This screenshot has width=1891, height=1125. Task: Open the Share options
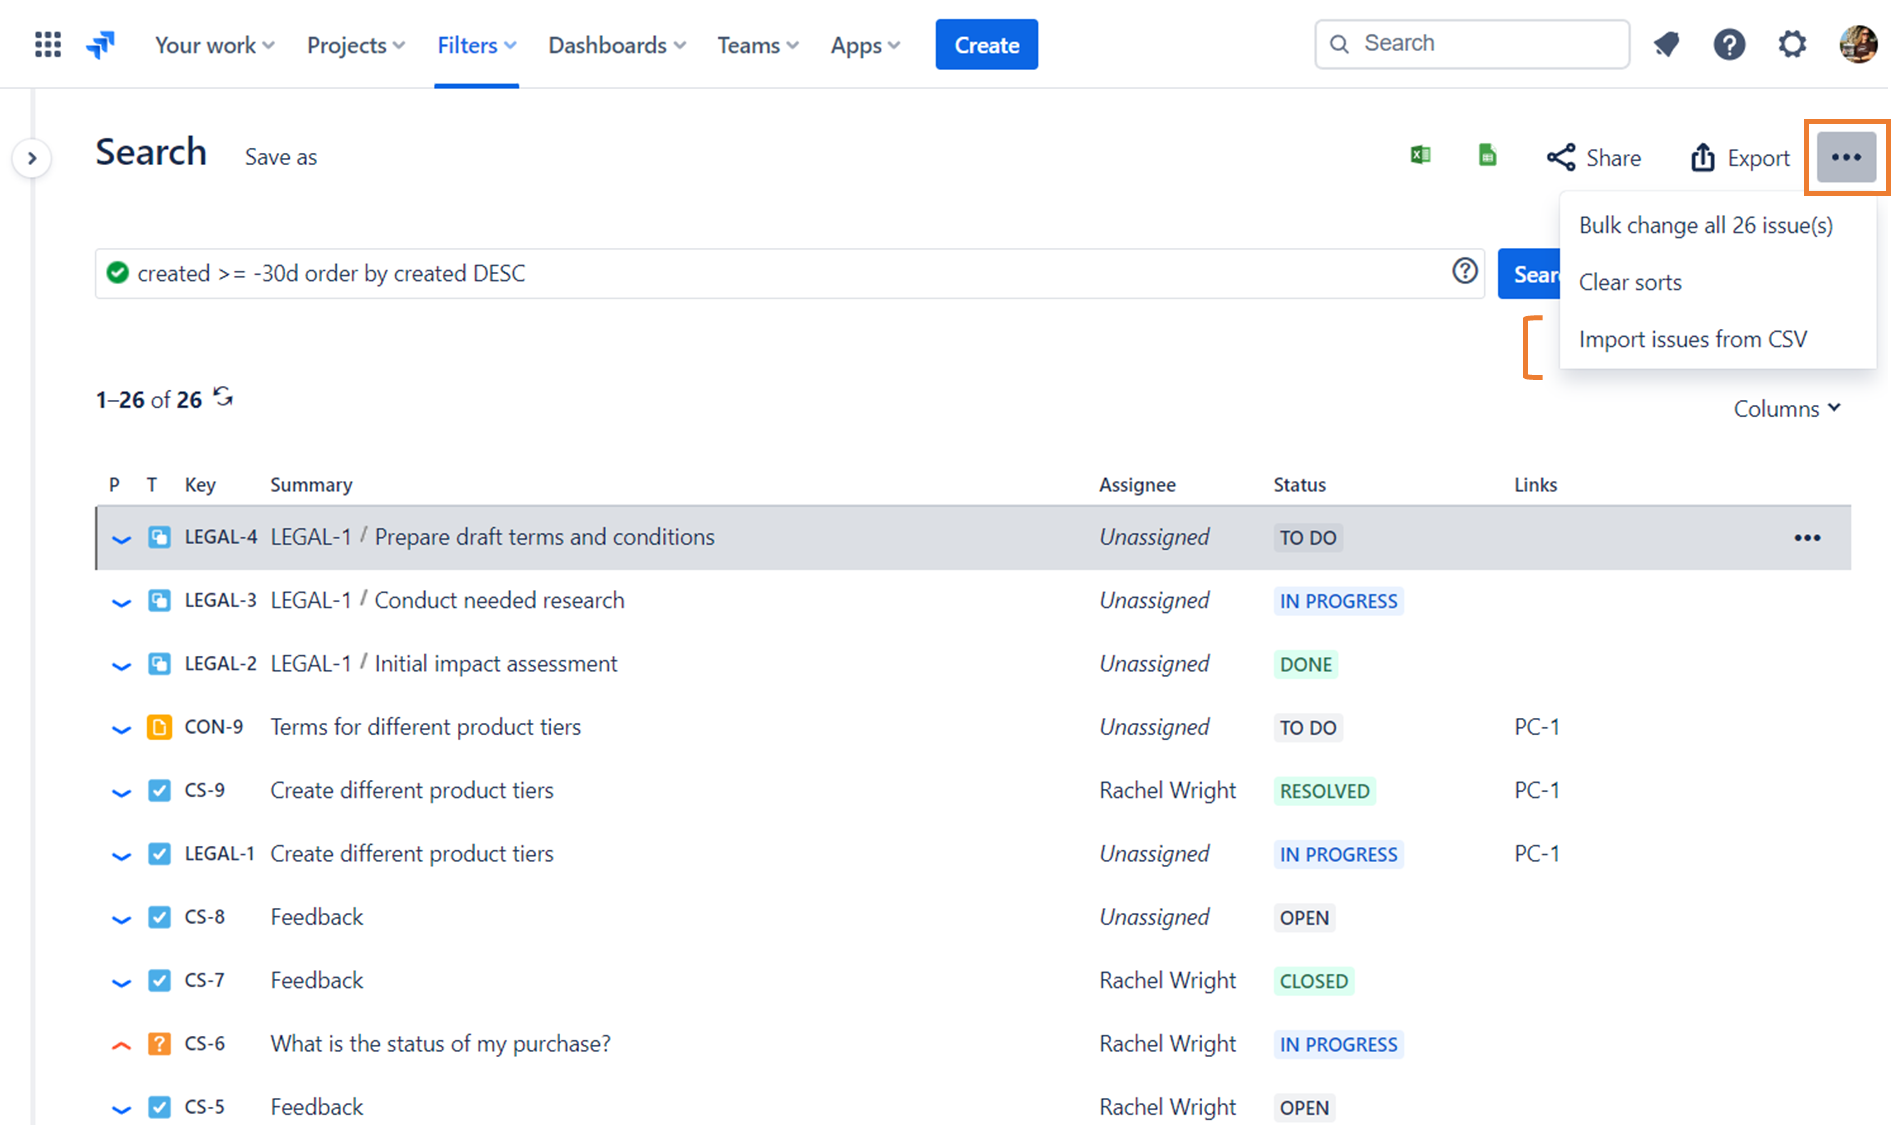1594,157
